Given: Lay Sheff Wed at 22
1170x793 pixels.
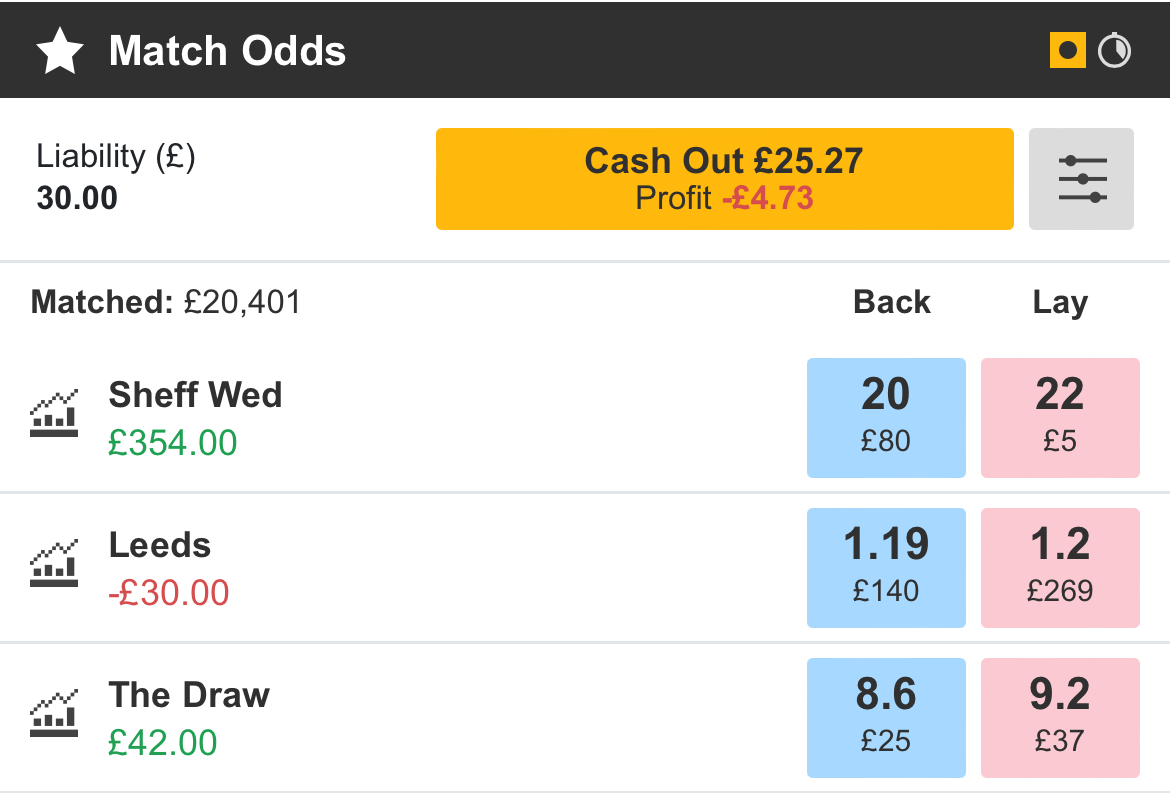Looking at the screenshot, I should tap(1060, 418).
